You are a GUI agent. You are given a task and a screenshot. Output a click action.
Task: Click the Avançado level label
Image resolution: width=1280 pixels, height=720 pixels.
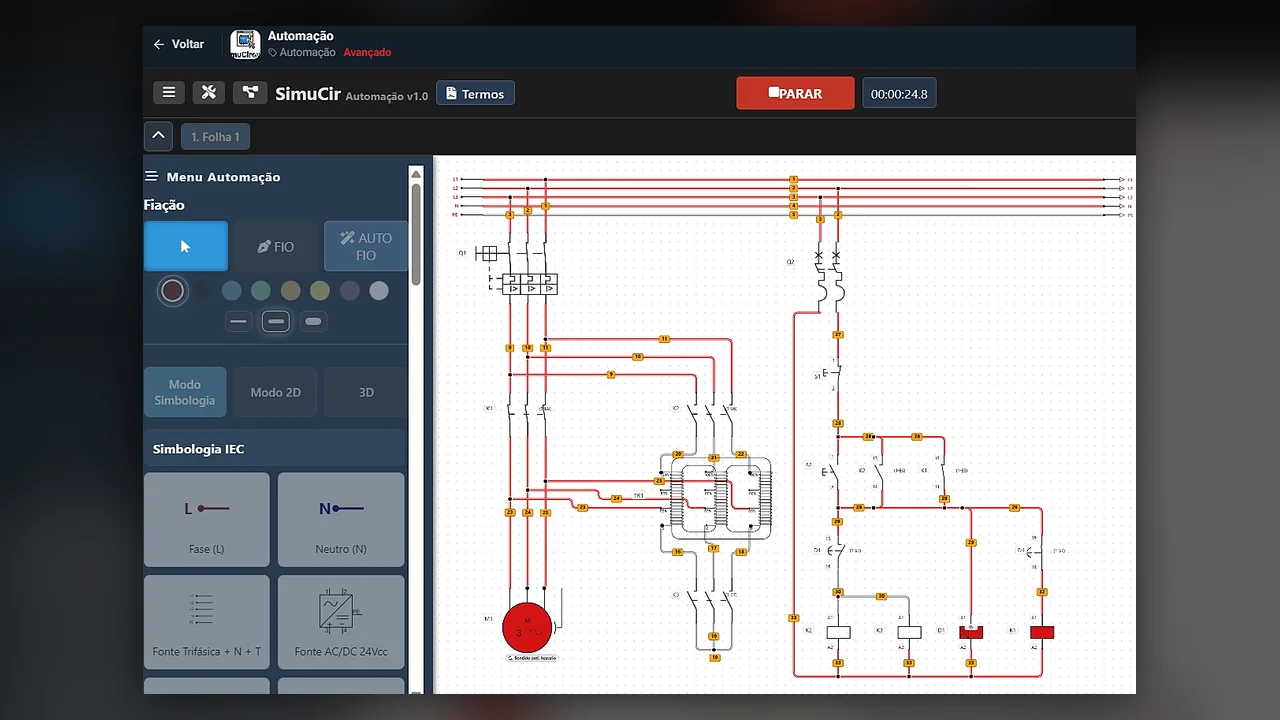[367, 52]
